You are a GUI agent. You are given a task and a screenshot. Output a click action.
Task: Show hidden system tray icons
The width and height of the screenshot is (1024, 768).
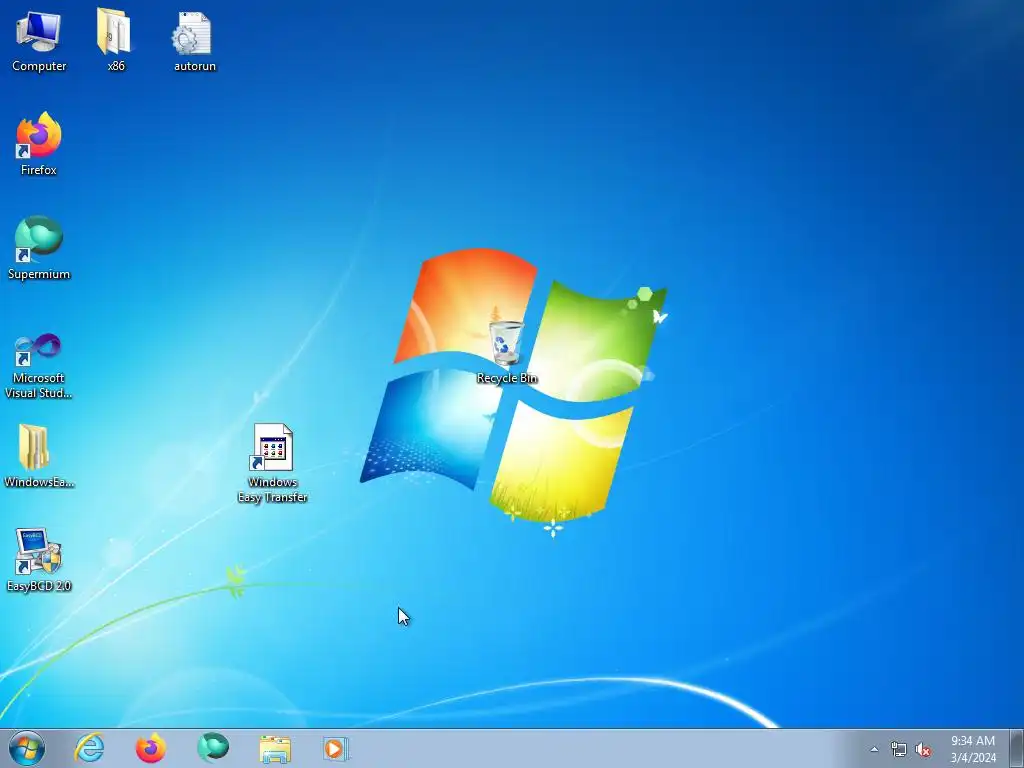coord(874,749)
